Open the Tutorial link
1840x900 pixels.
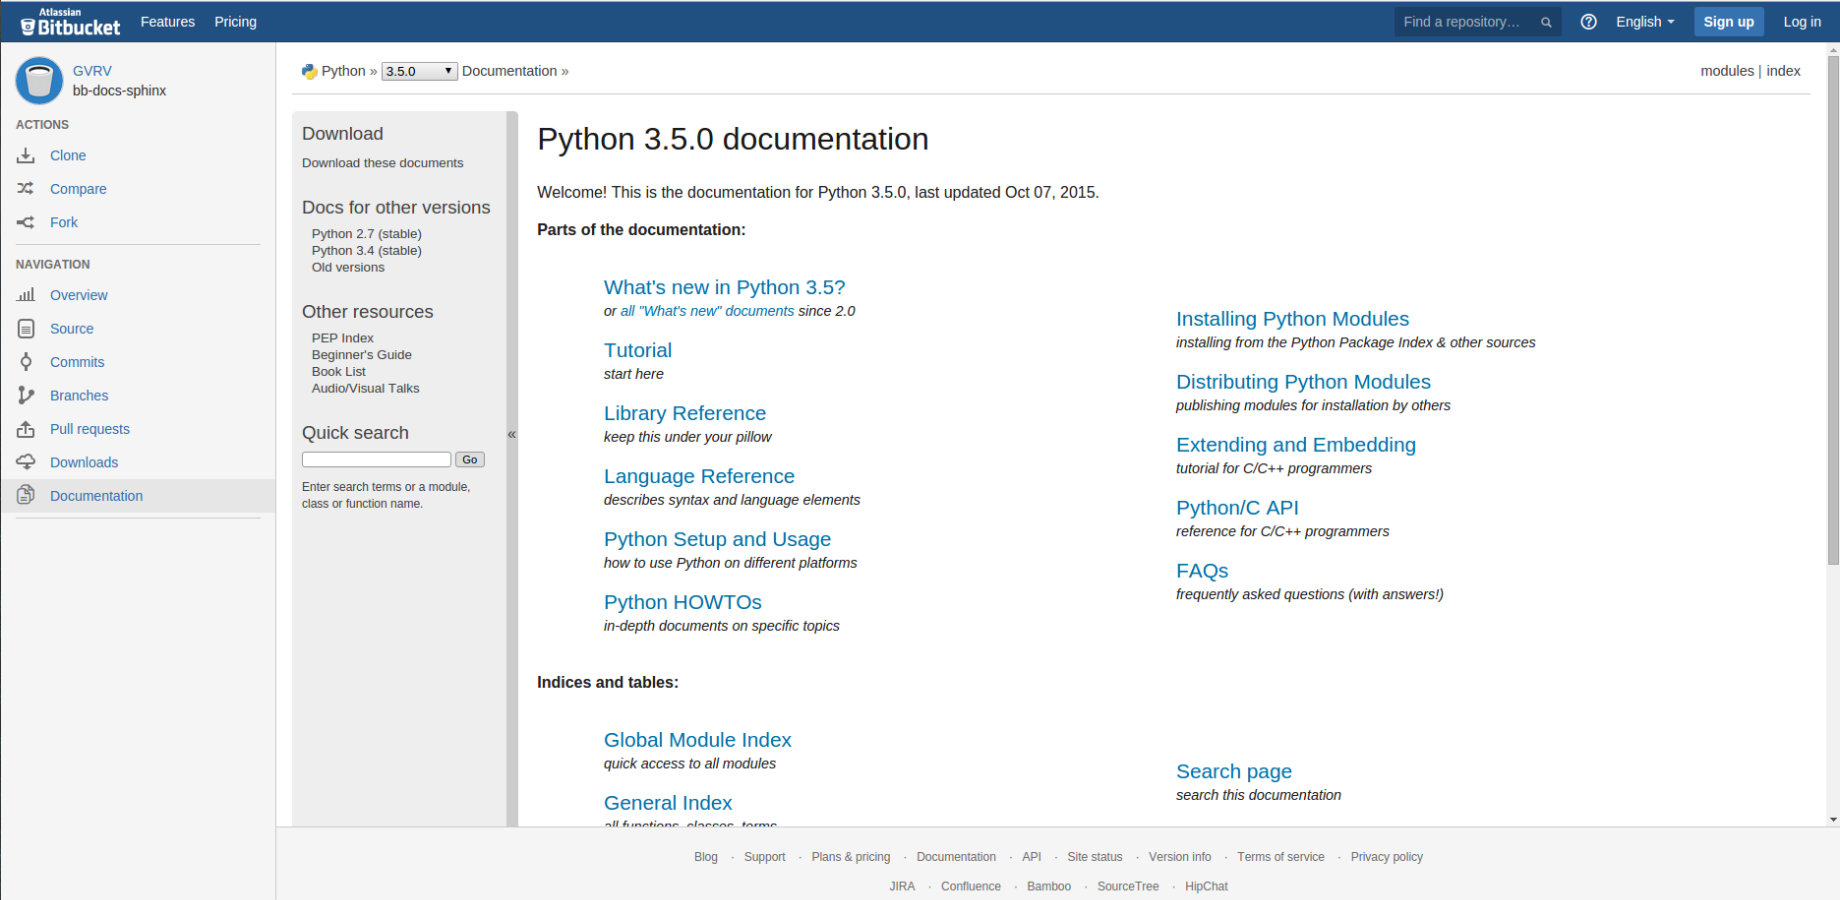tap(638, 350)
